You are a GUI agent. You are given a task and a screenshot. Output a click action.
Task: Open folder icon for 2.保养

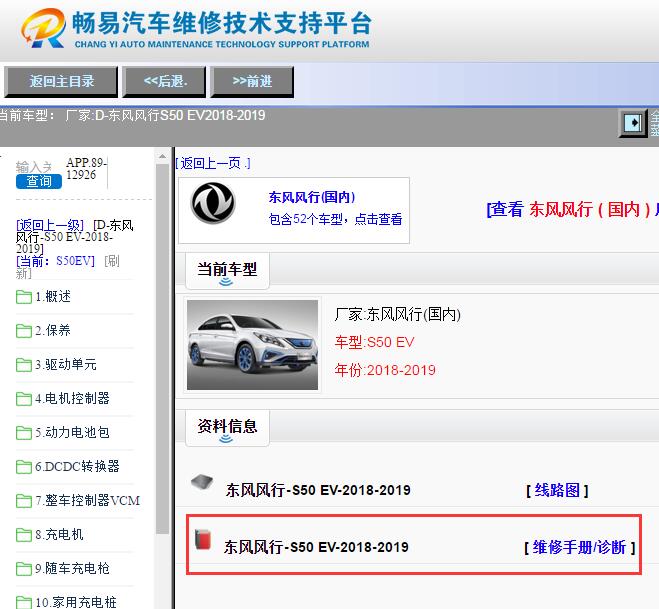tap(24, 331)
